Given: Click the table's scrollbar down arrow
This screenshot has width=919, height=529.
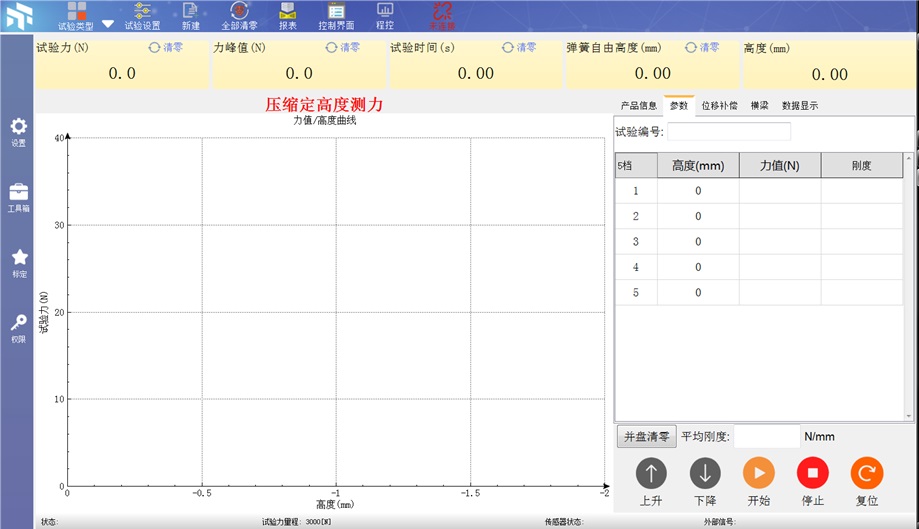Looking at the screenshot, I should pyautogui.click(x=909, y=415).
